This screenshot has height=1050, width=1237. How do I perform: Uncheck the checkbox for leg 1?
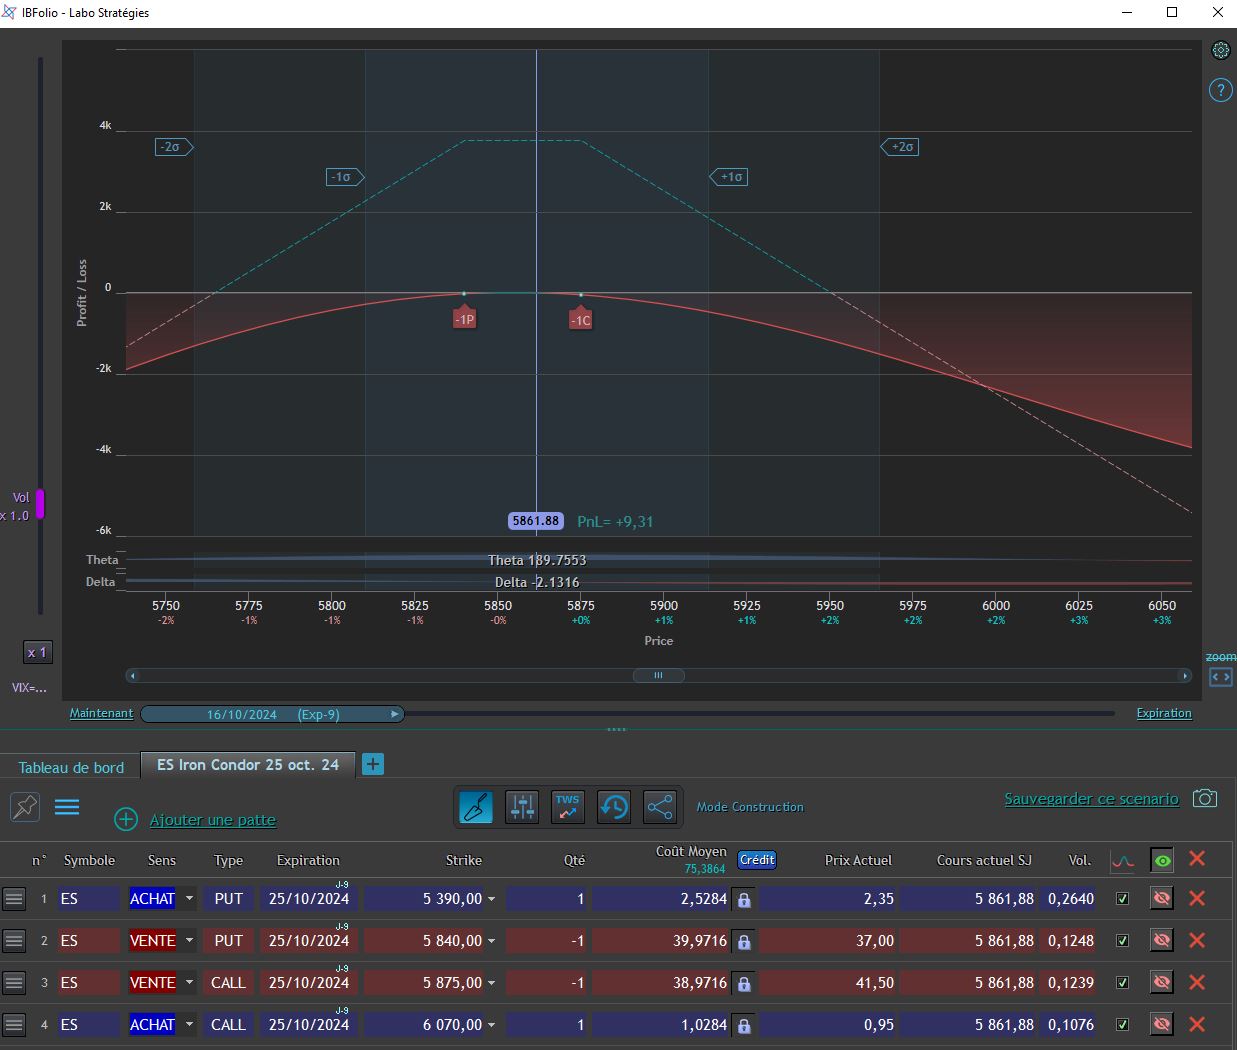click(x=1122, y=899)
